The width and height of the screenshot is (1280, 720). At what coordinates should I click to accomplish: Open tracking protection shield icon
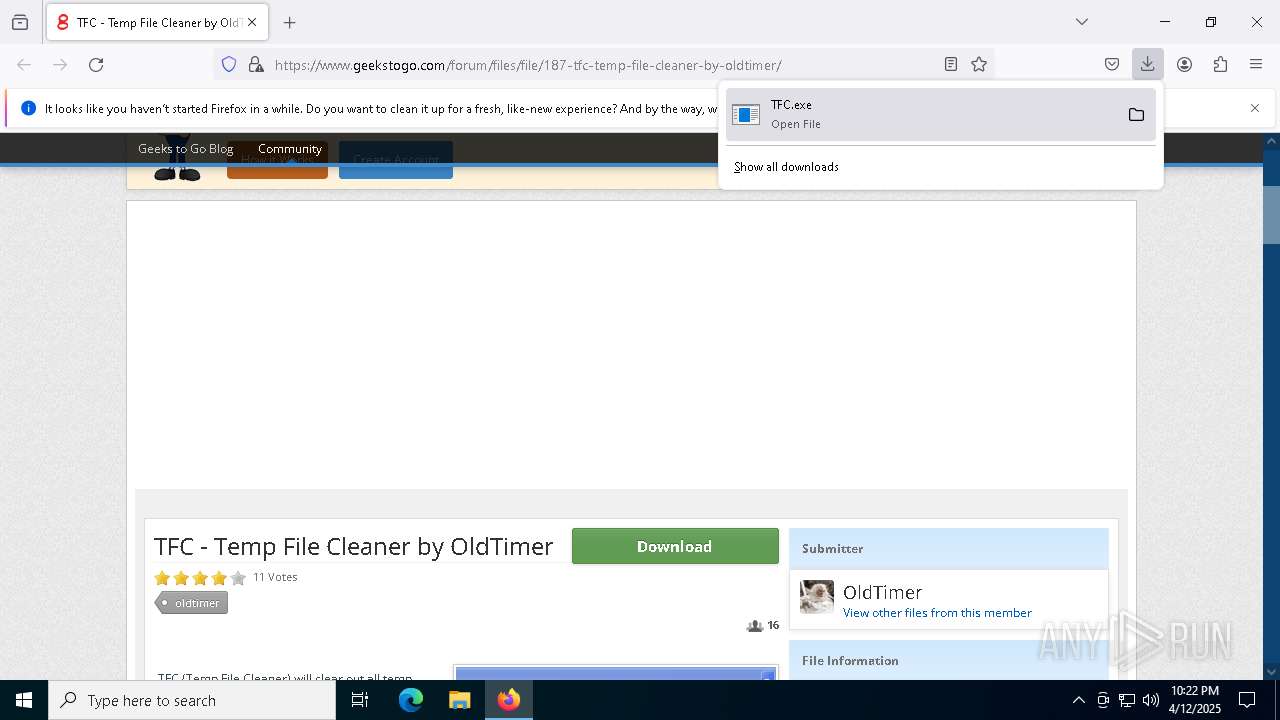(x=229, y=65)
